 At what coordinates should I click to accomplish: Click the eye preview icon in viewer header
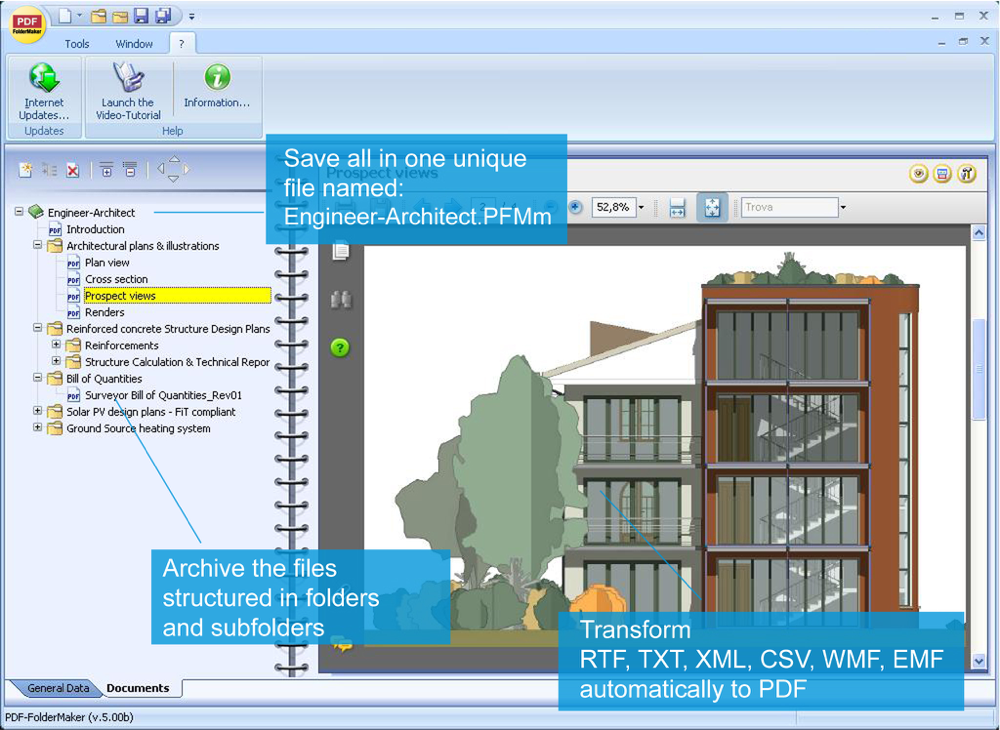pos(918,173)
